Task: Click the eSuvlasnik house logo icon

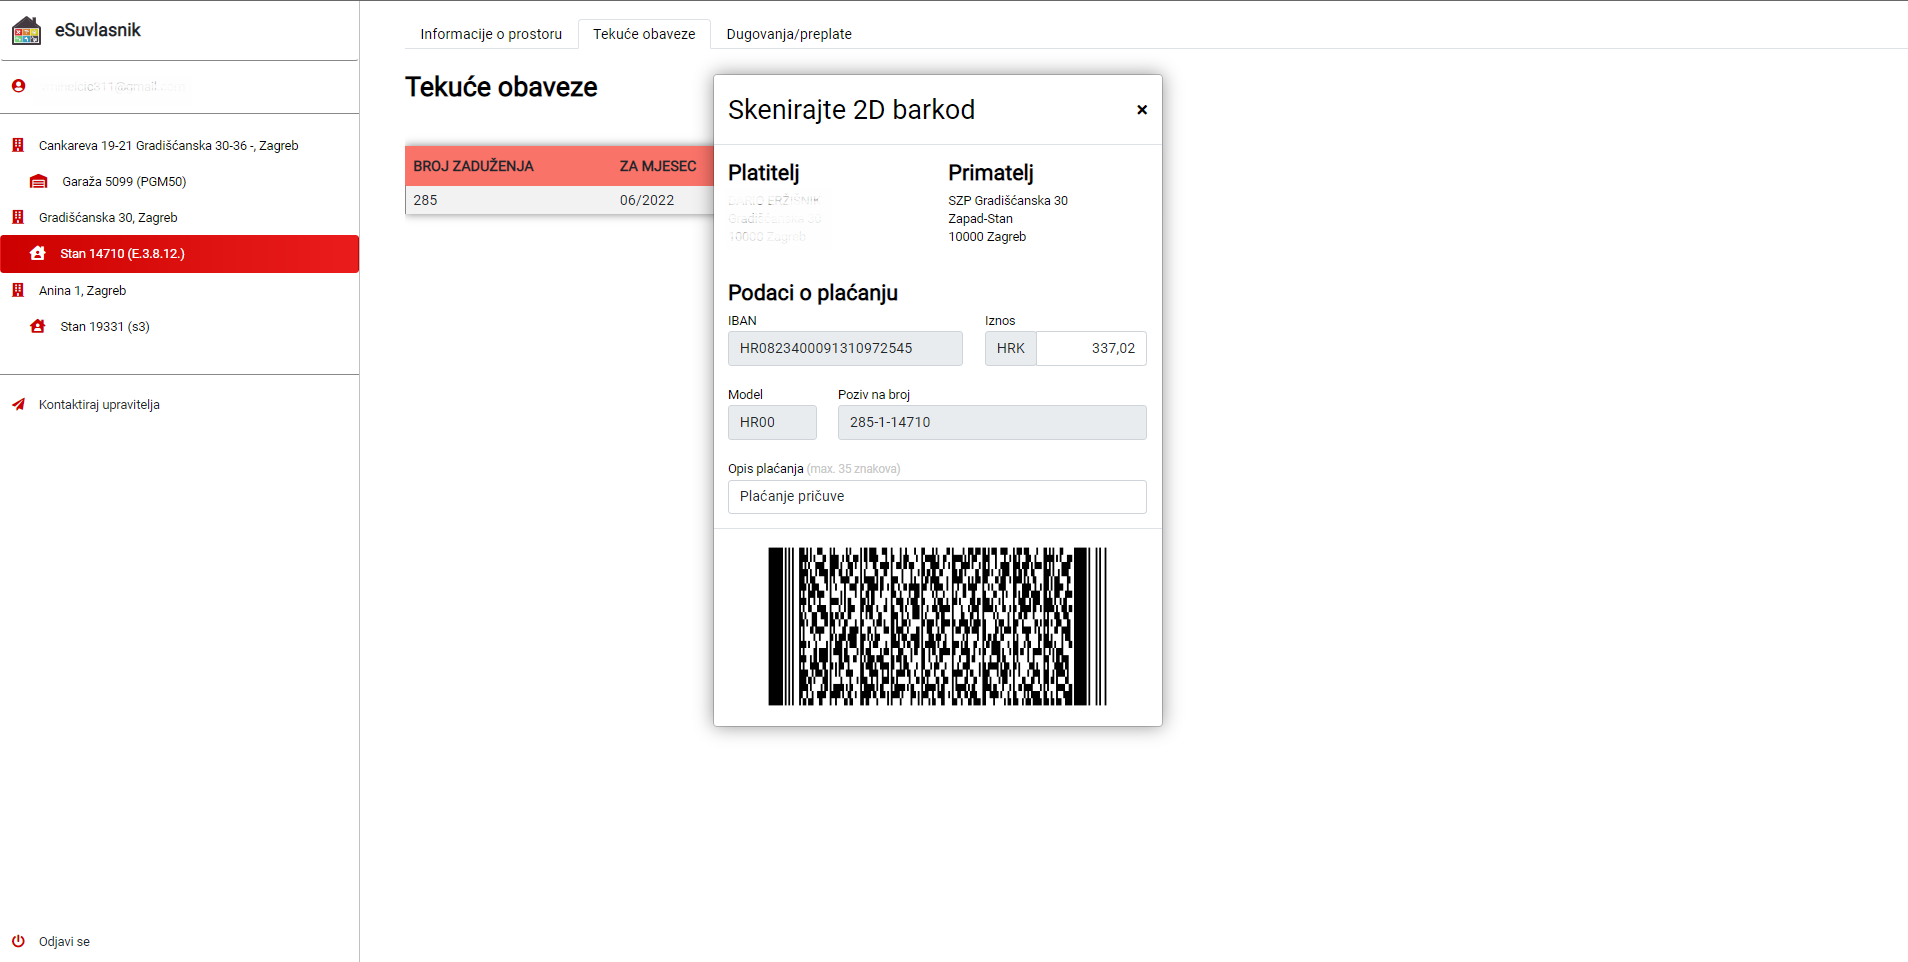Action: click(x=27, y=31)
